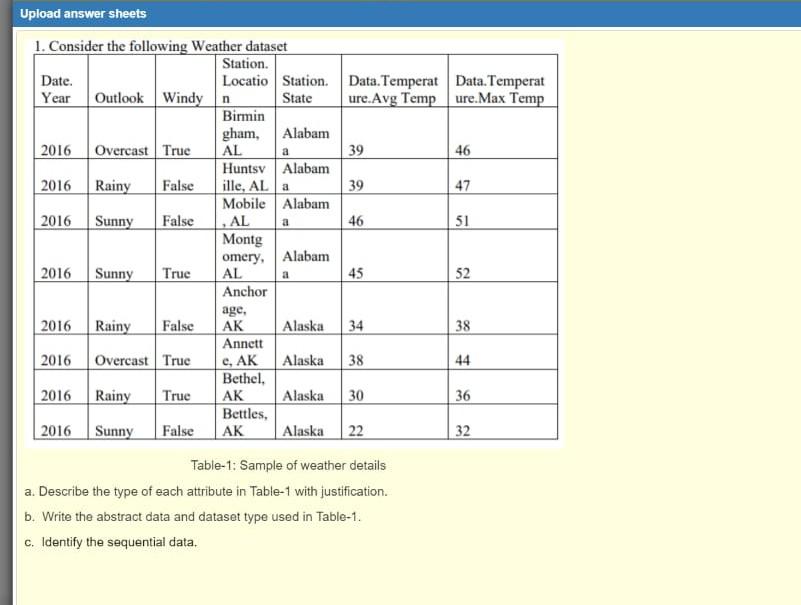
Task: Click the Max Temp value 47
Action: (x=462, y=185)
